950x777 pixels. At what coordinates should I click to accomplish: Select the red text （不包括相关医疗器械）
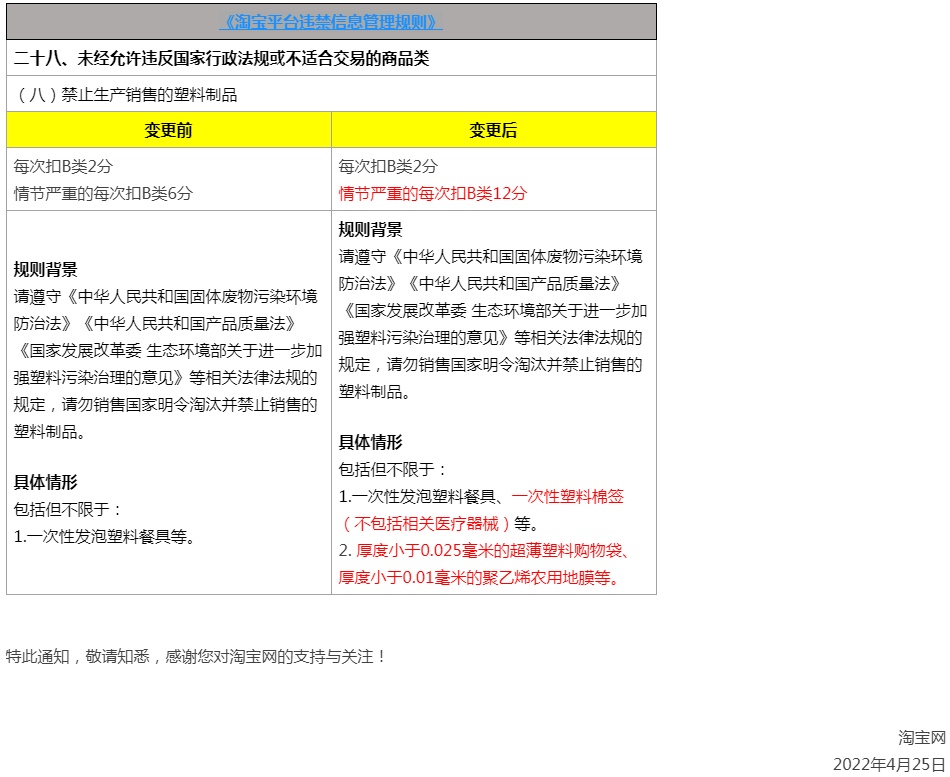click(x=426, y=523)
